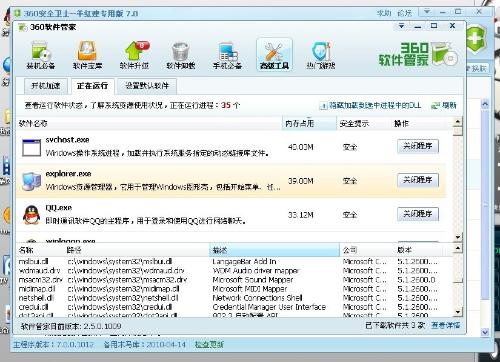The height and width of the screenshot is (362, 500).
Task: Click process list scrollbar down arrow
Action: point(458,237)
